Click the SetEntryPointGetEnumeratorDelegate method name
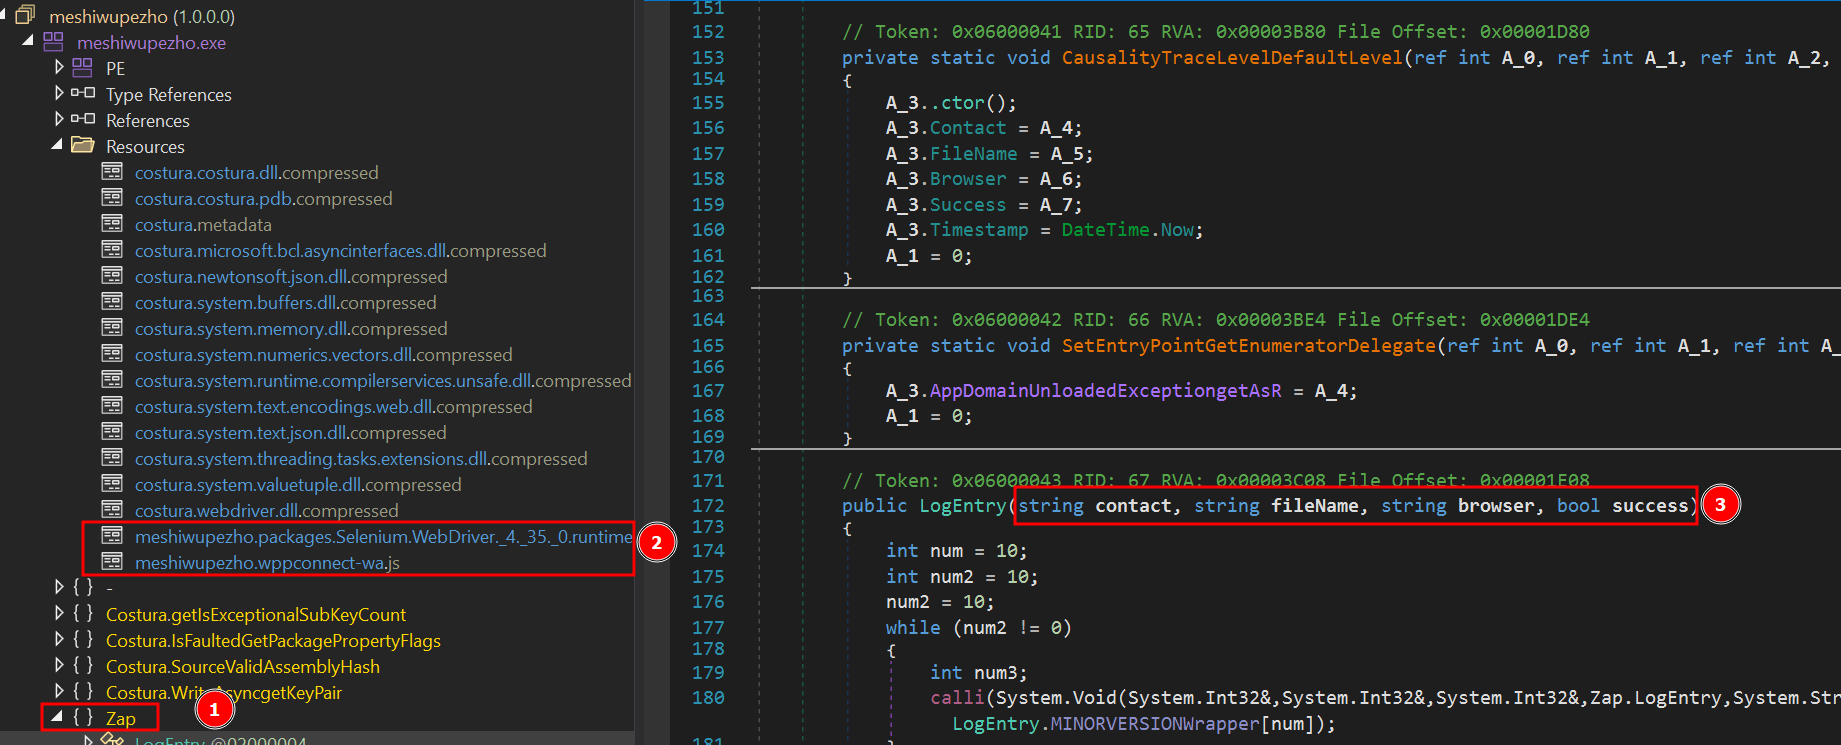Image resolution: width=1841 pixels, height=745 pixels. pyautogui.click(x=1248, y=346)
